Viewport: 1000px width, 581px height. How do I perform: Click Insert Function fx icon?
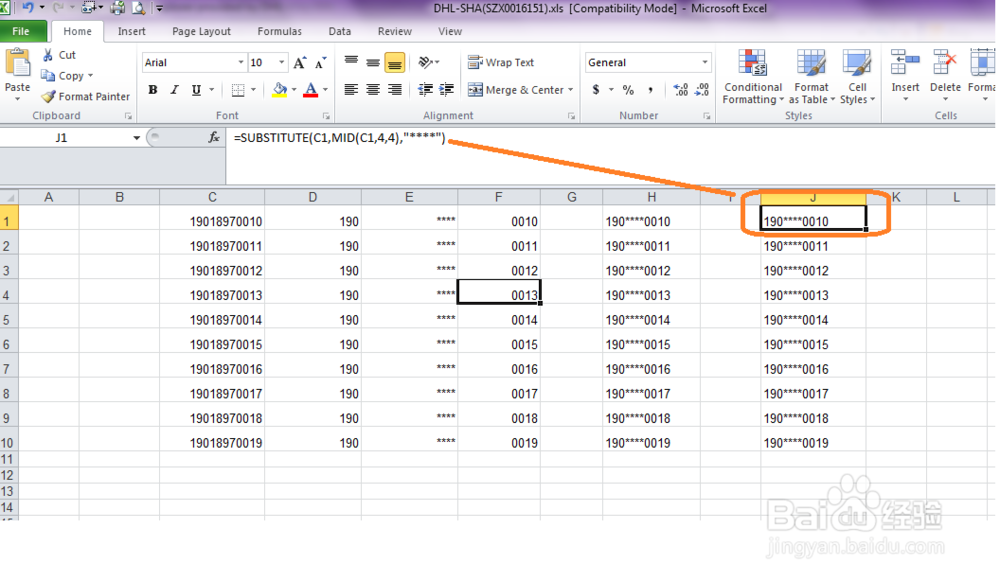pos(214,137)
